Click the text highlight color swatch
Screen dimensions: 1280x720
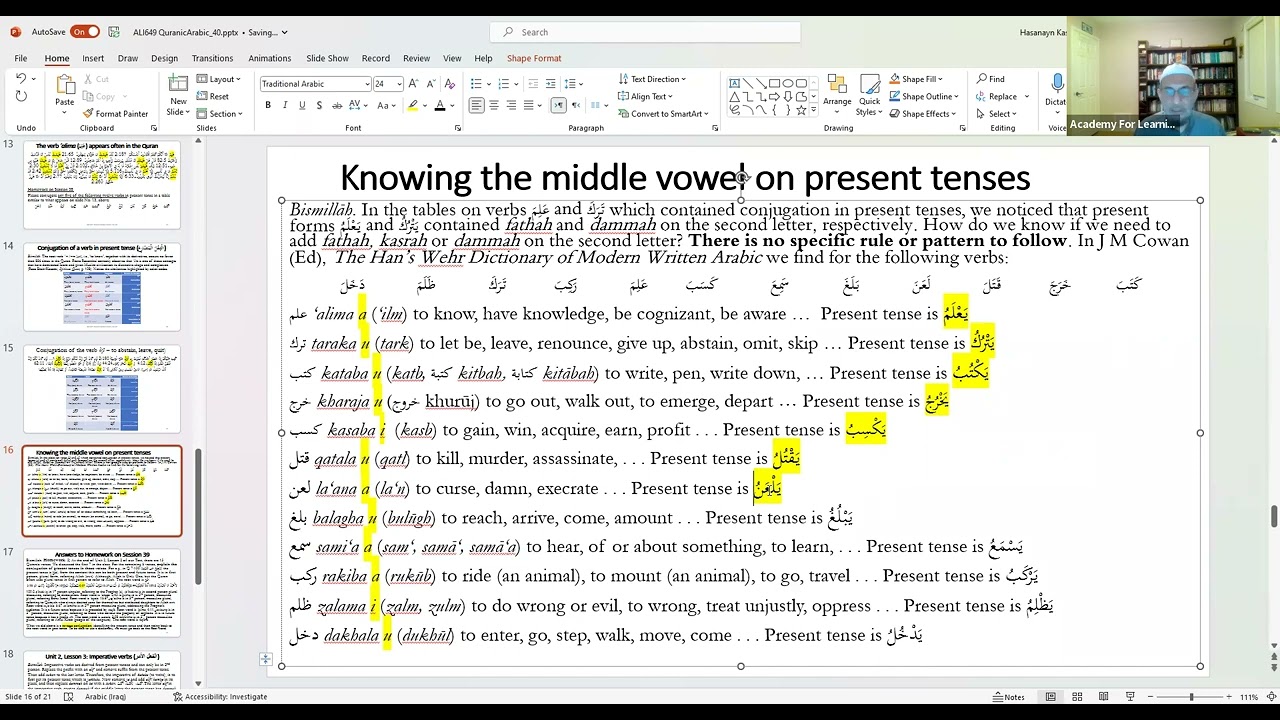pyautogui.click(x=412, y=105)
